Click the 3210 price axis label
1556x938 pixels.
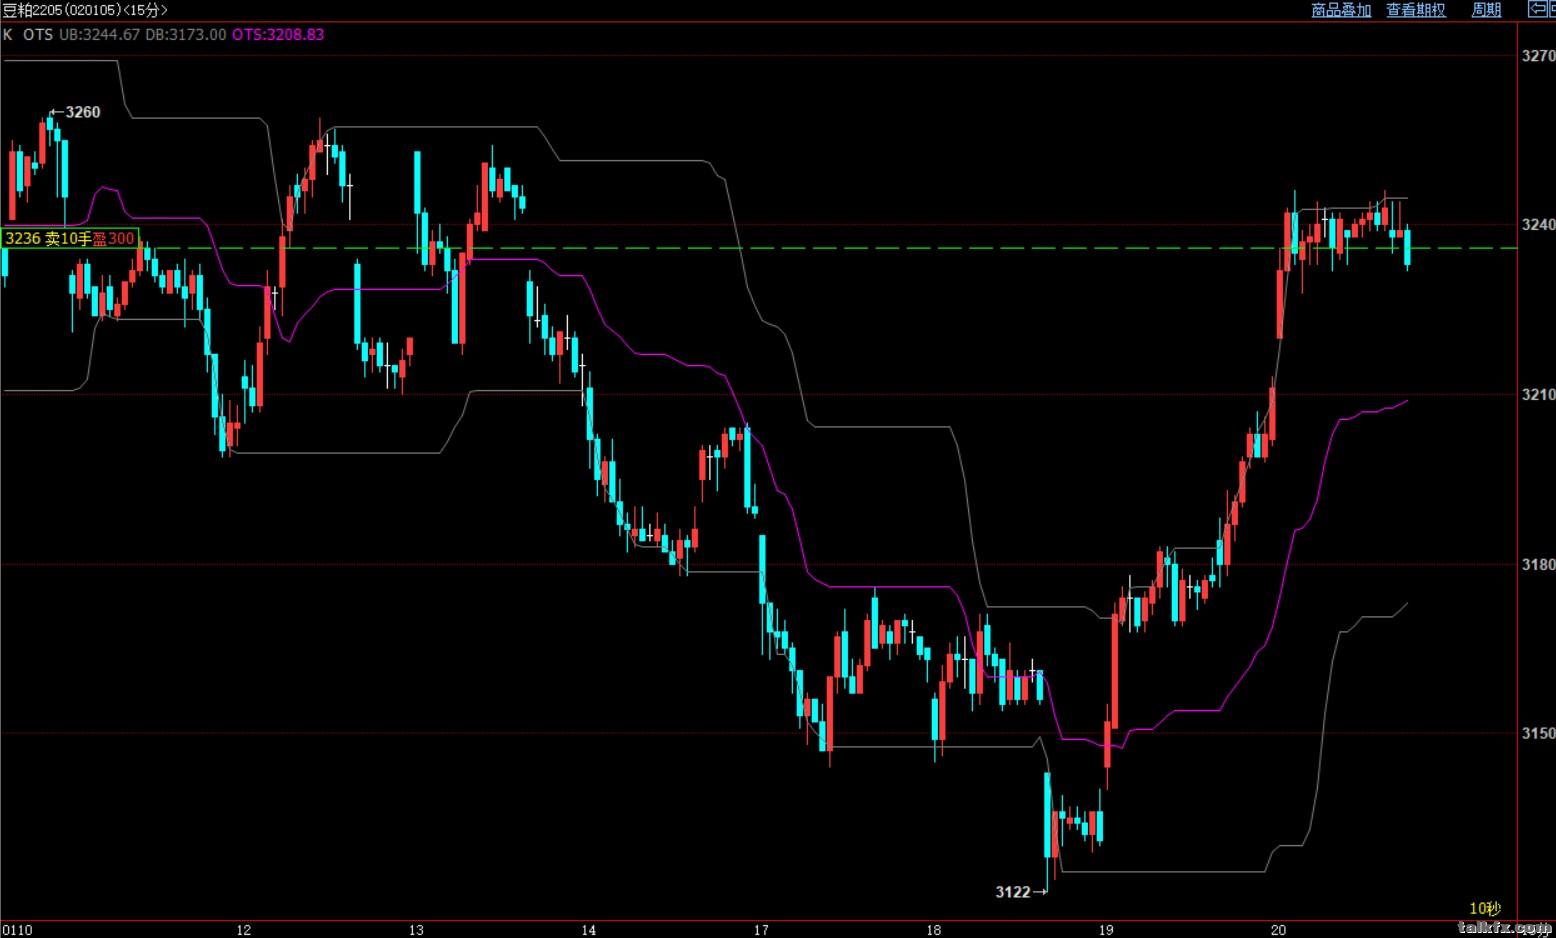coord(1537,394)
